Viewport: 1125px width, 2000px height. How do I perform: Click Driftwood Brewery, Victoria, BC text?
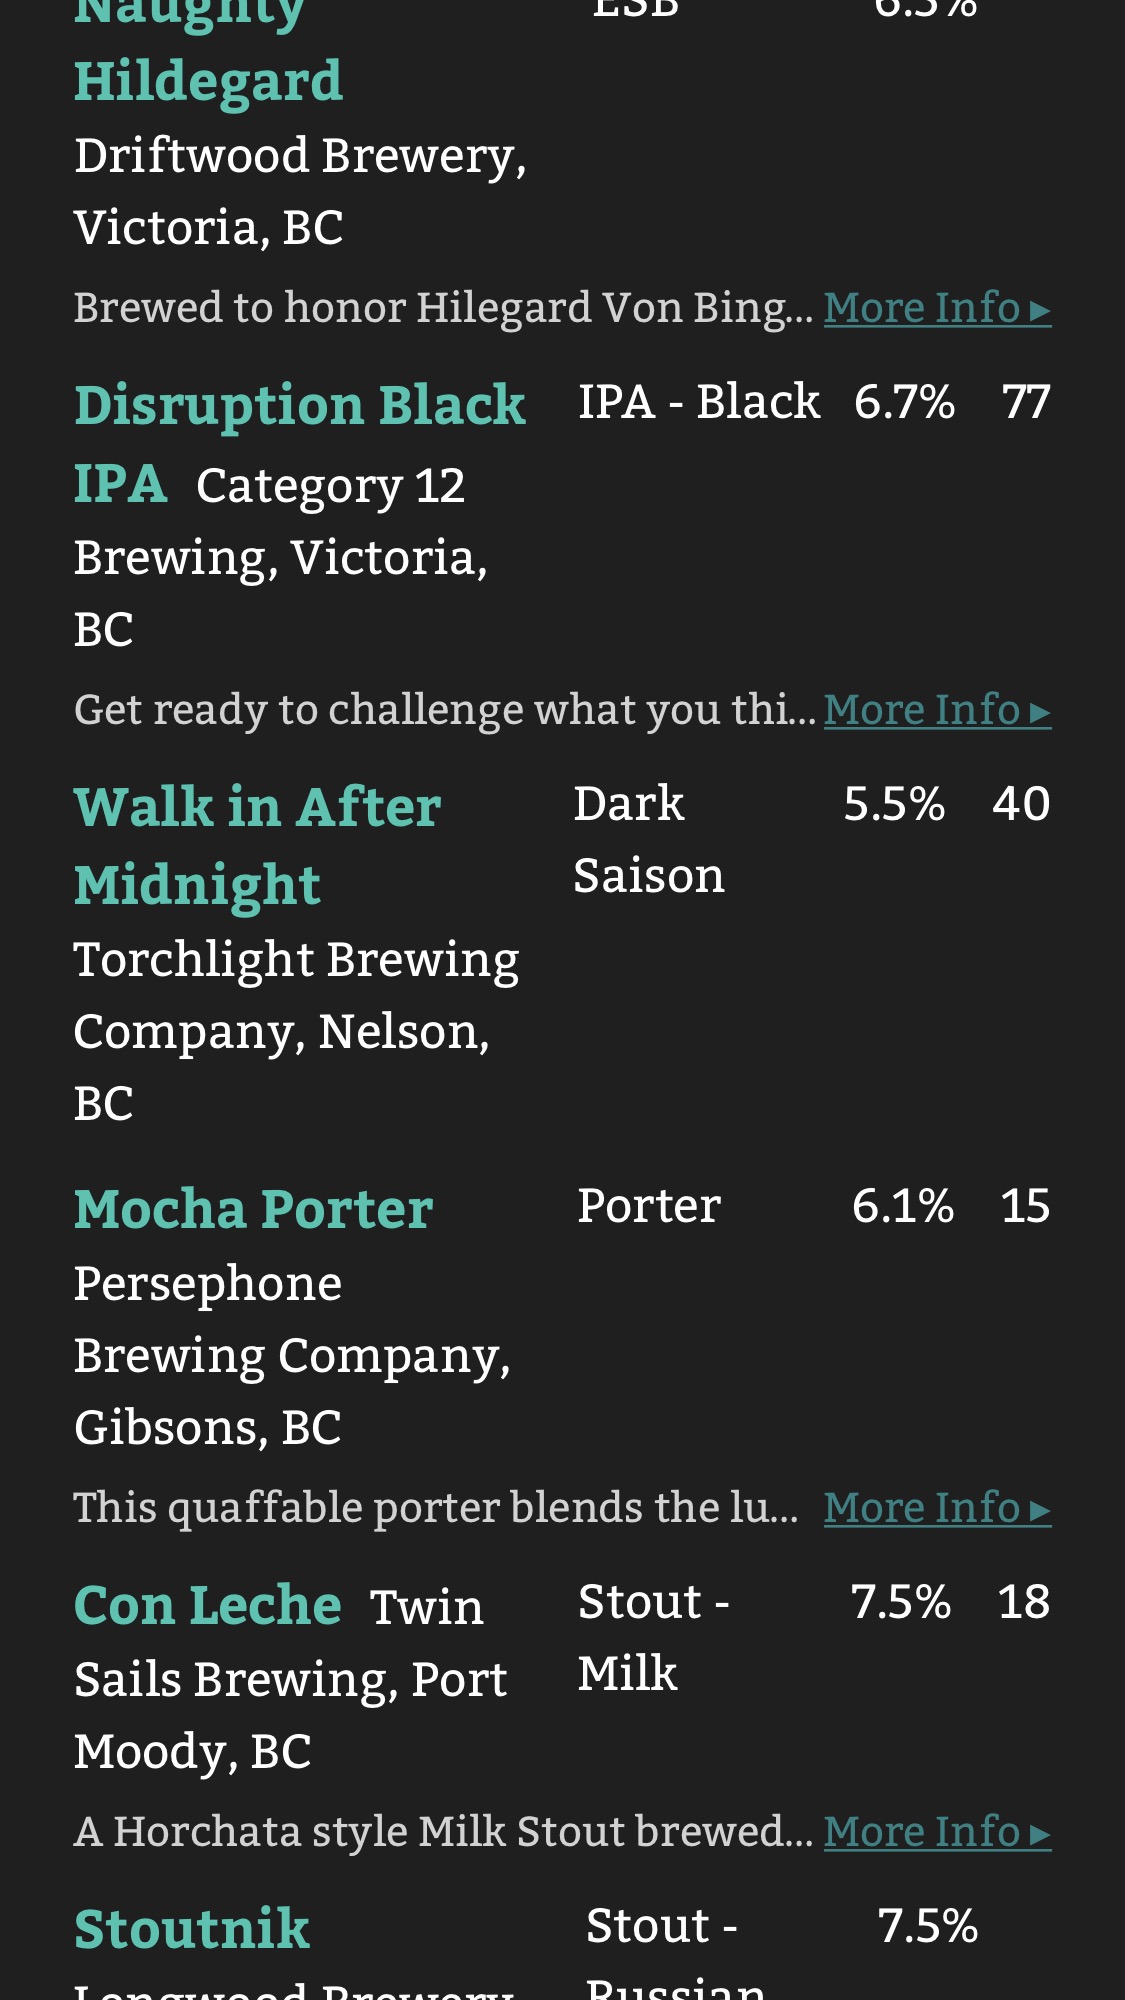[x=300, y=191]
